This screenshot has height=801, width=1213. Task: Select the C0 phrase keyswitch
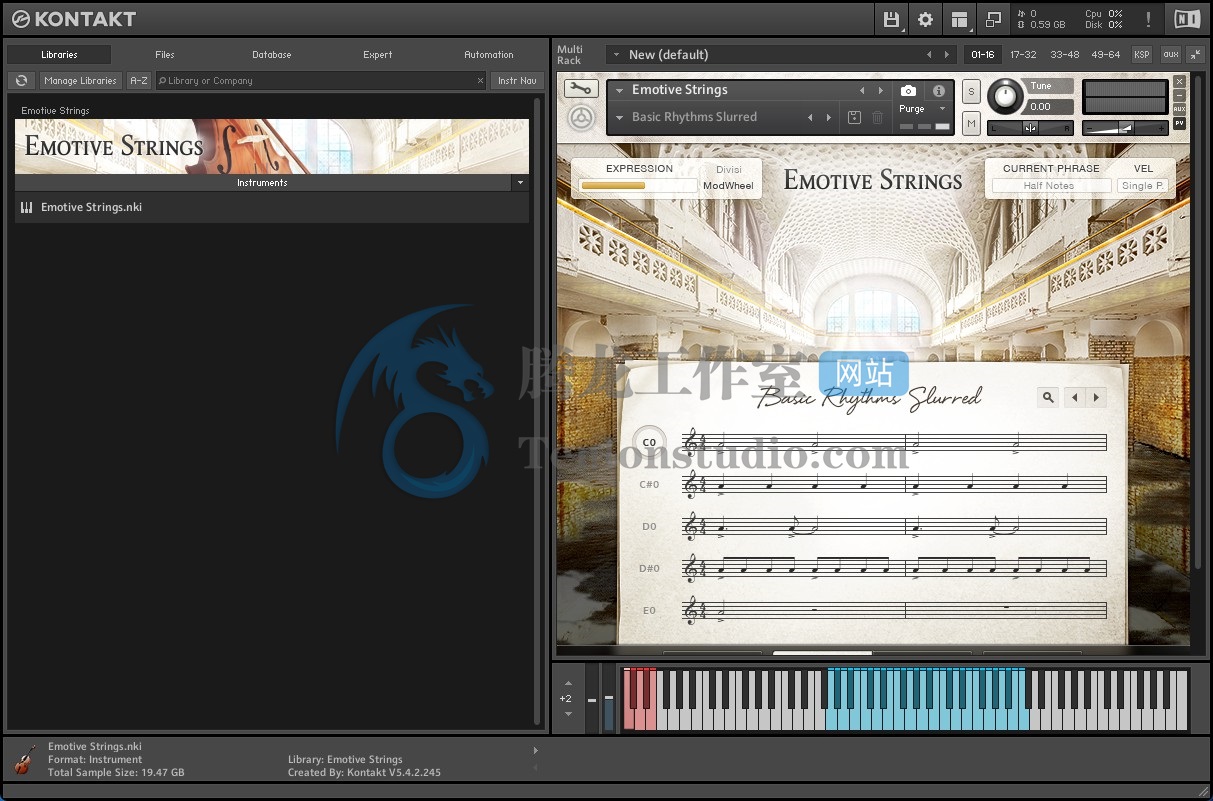tap(649, 442)
